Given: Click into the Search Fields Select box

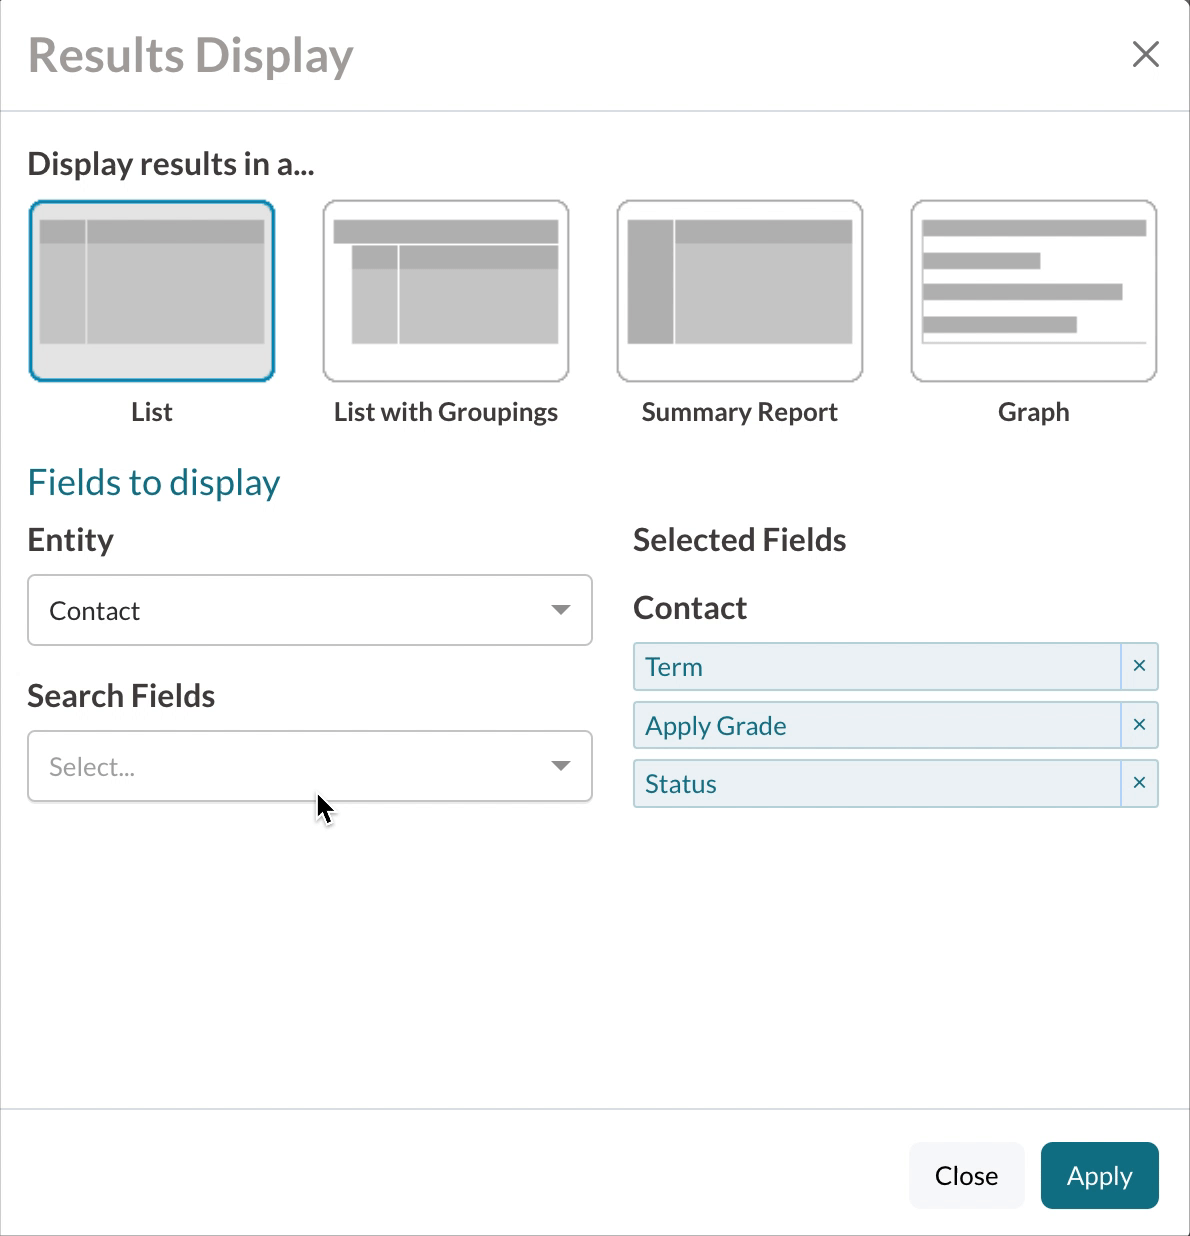Looking at the screenshot, I should tap(250, 766).
